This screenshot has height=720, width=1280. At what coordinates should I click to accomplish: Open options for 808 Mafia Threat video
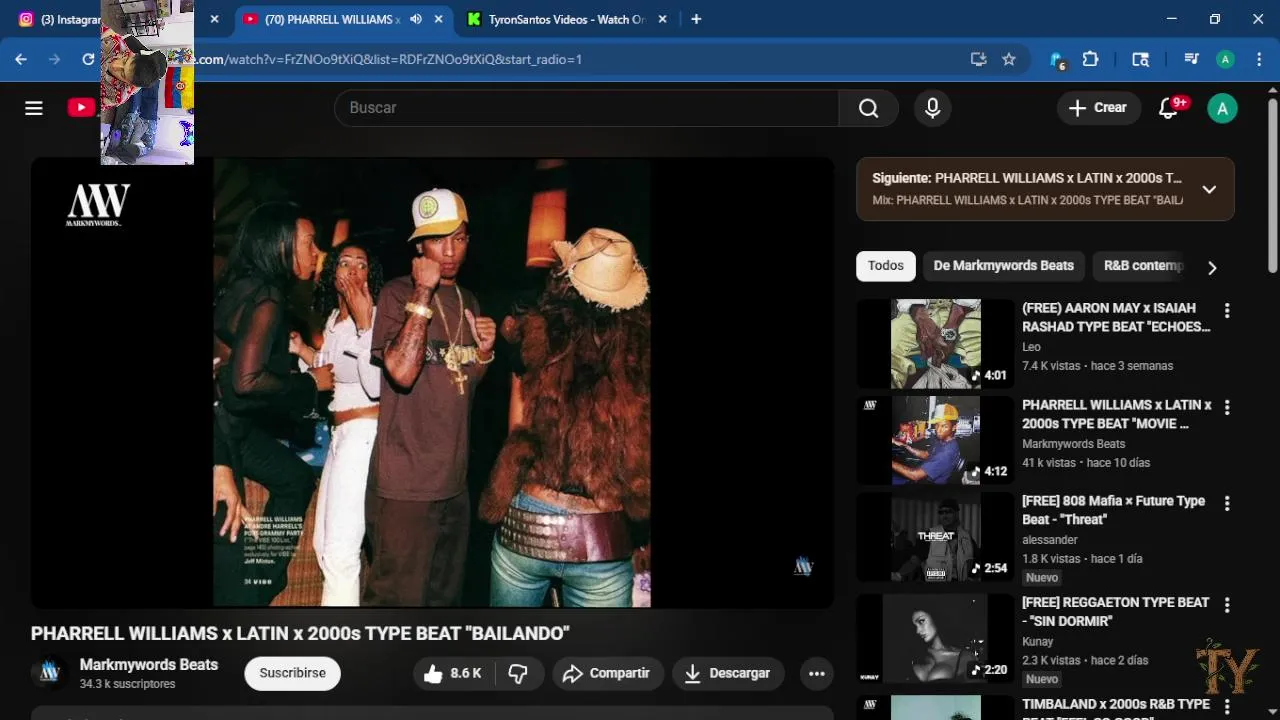point(1227,504)
